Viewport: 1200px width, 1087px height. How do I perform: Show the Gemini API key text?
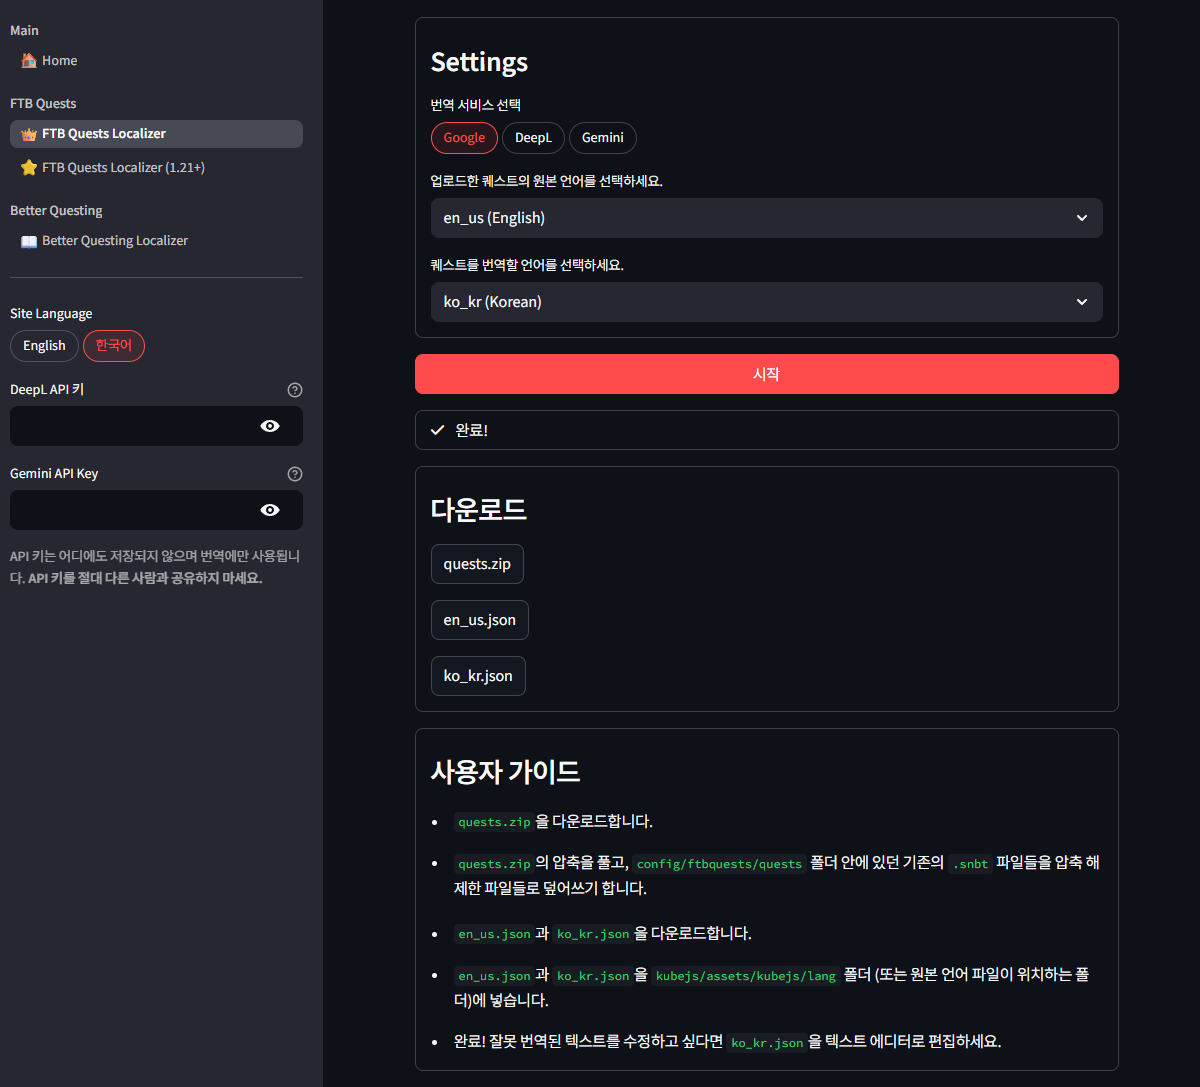(x=270, y=510)
